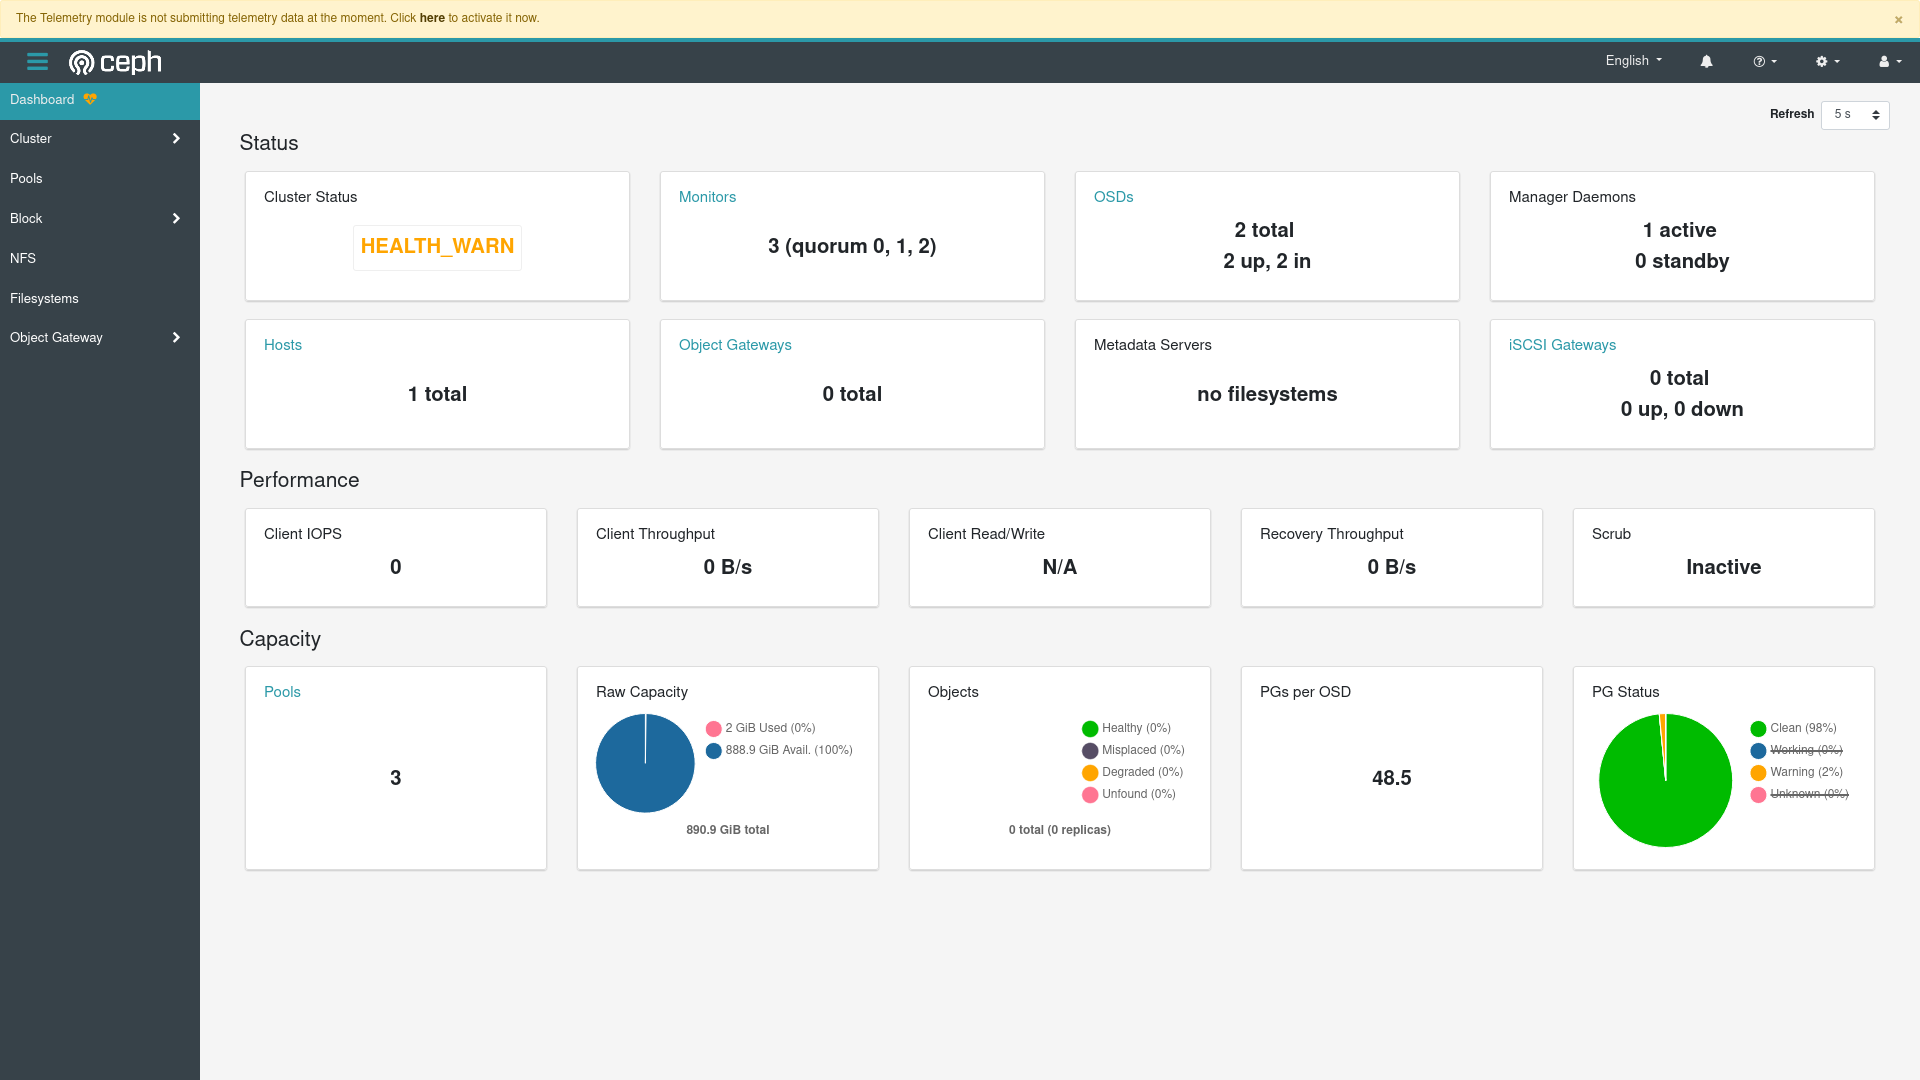This screenshot has width=1920, height=1080.
Task: Toggle the hamburger sidebar menu icon
Action: click(x=37, y=62)
